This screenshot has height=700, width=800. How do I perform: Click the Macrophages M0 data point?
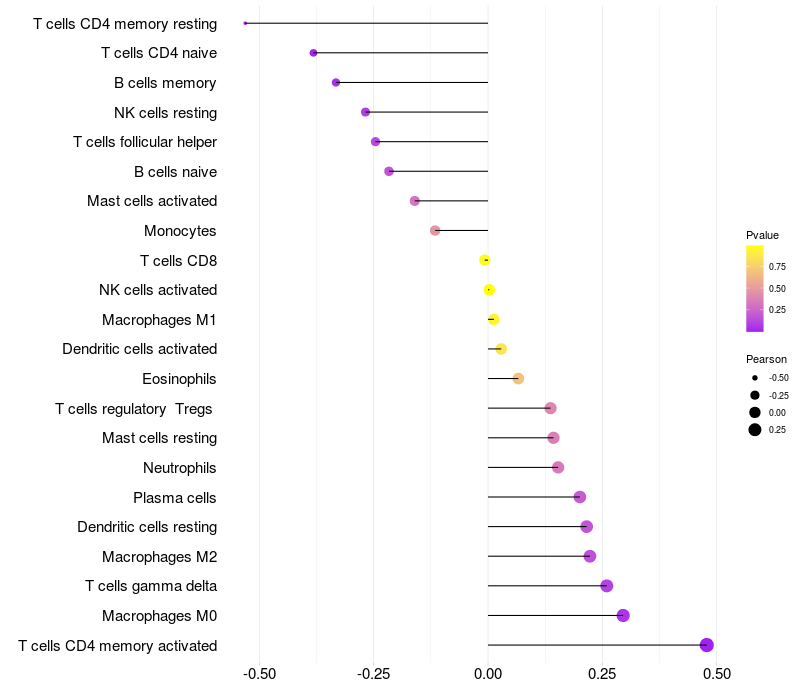pos(623,615)
